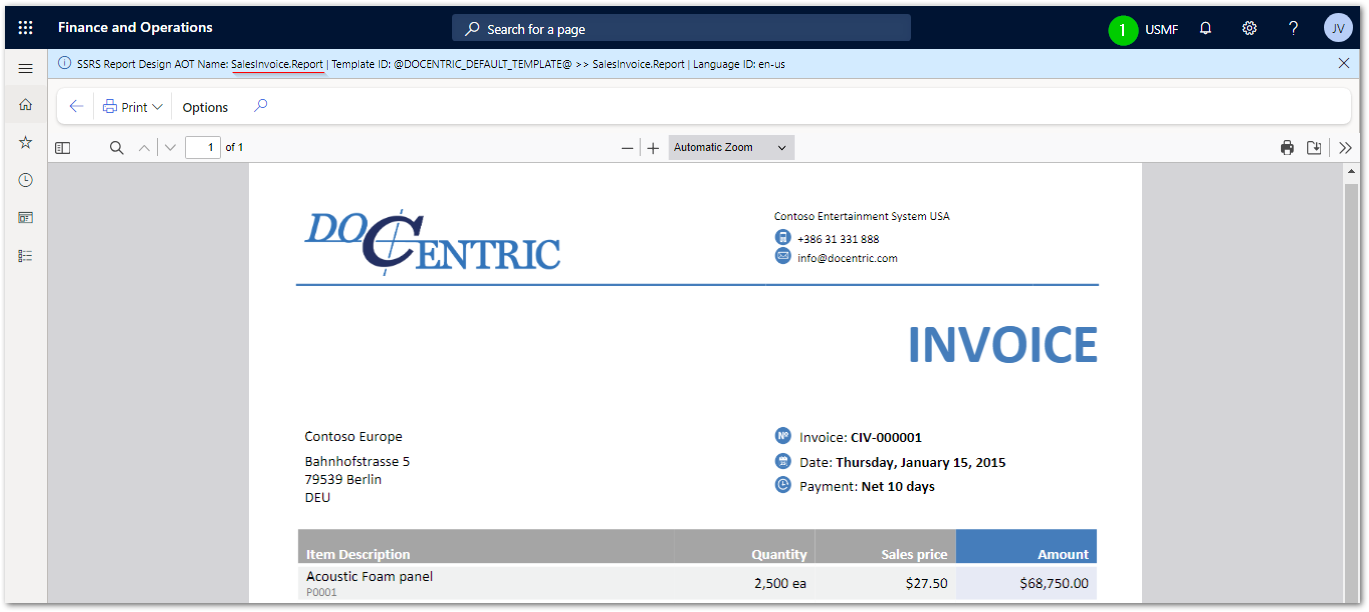1369x612 pixels.
Task: Open Favorites star in sidebar
Action: (x=26, y=143)
